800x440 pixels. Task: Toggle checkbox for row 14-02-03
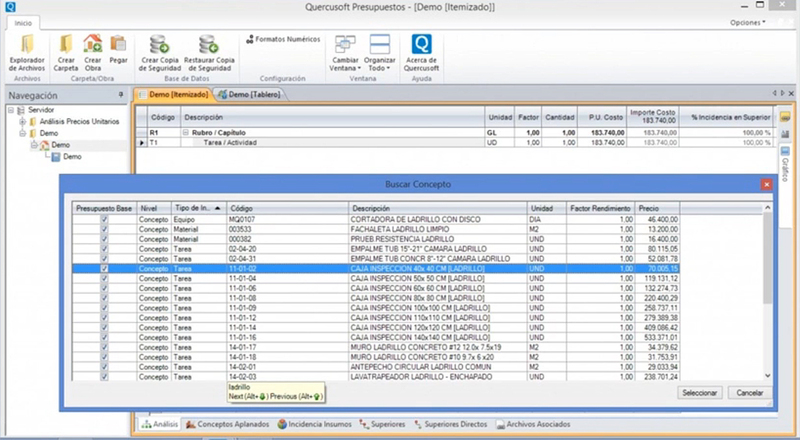tap(105, 377)
